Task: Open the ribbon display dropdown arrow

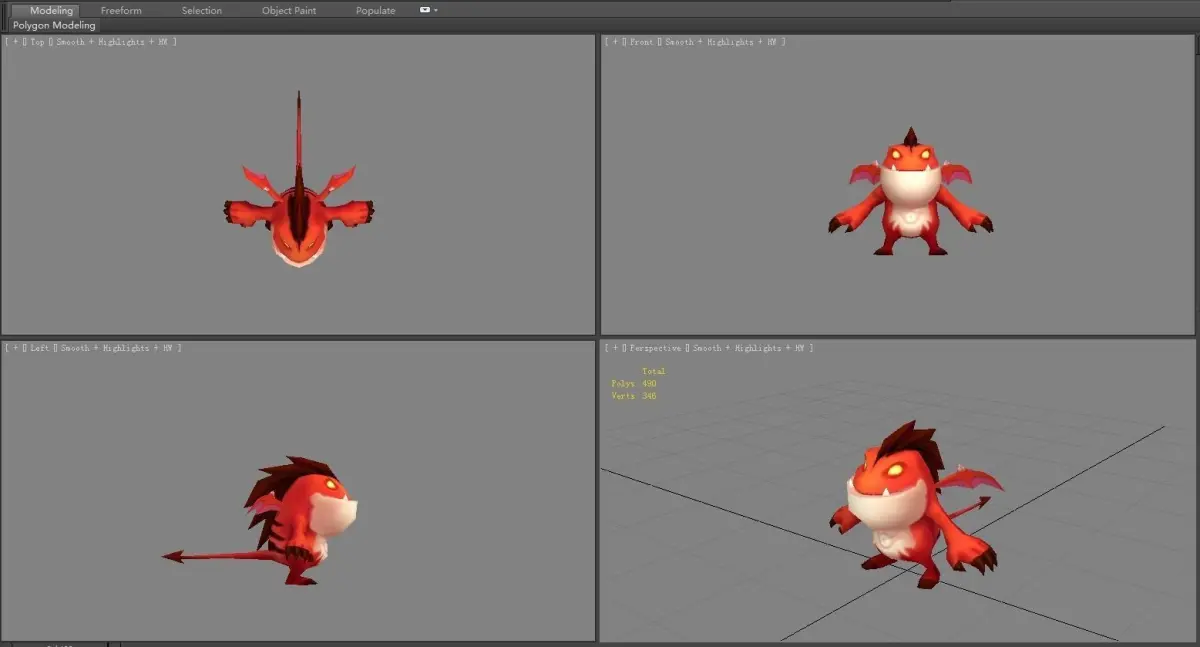Action: (x=436, y=10)
